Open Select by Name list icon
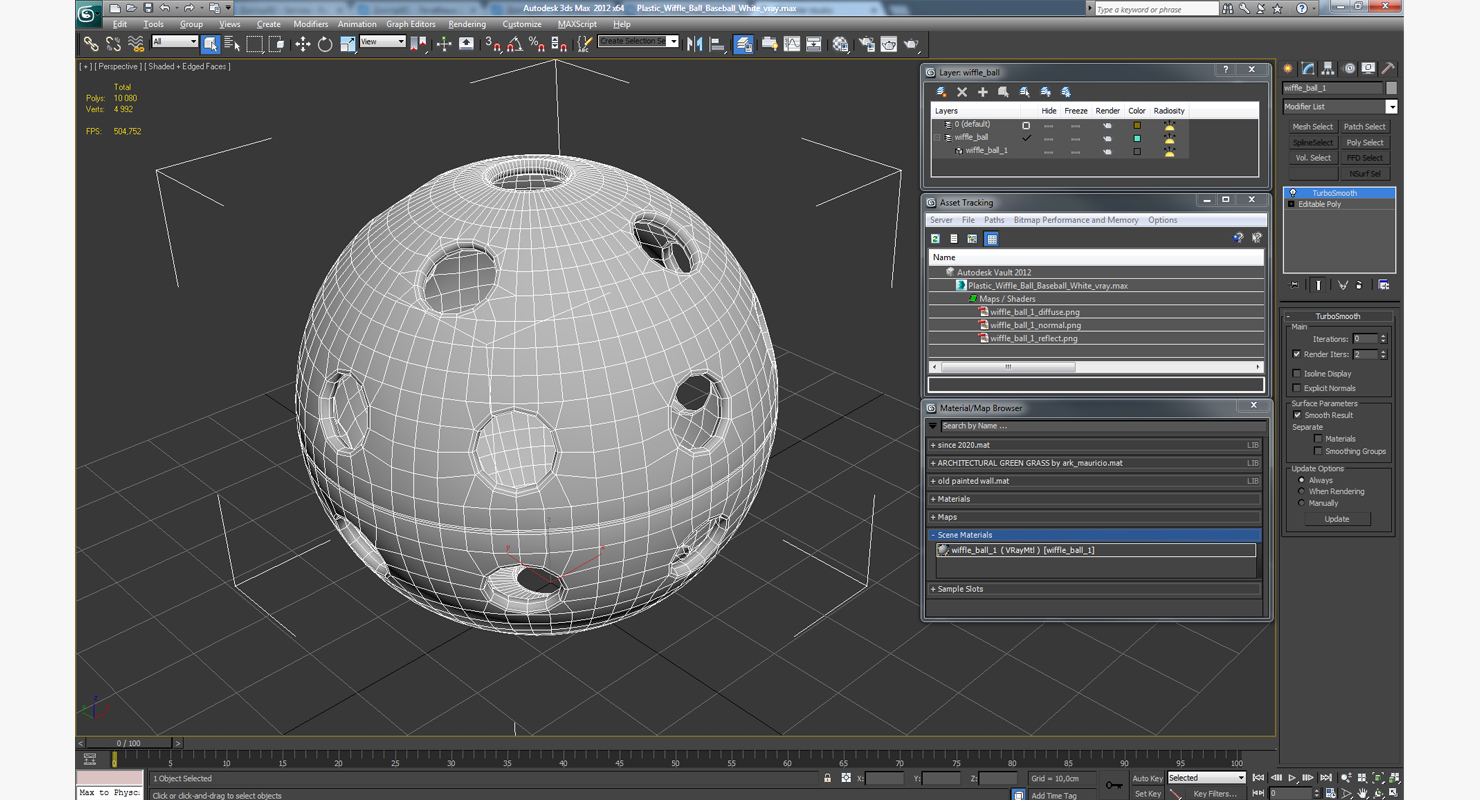1480x800 pixels. click(232, 44)
